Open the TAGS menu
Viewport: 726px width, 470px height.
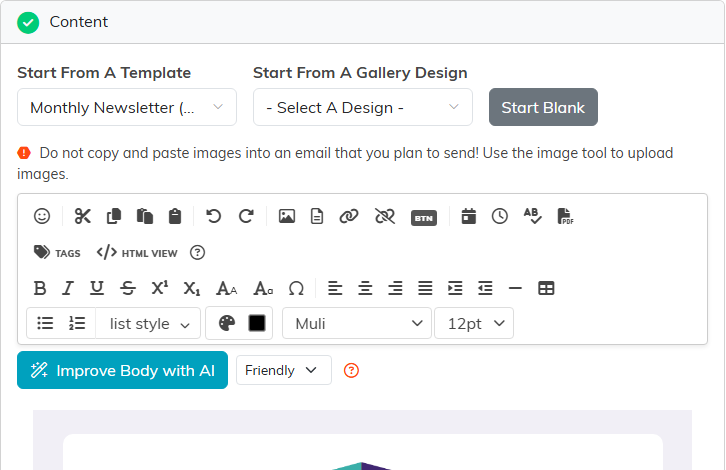pos(57,253)
